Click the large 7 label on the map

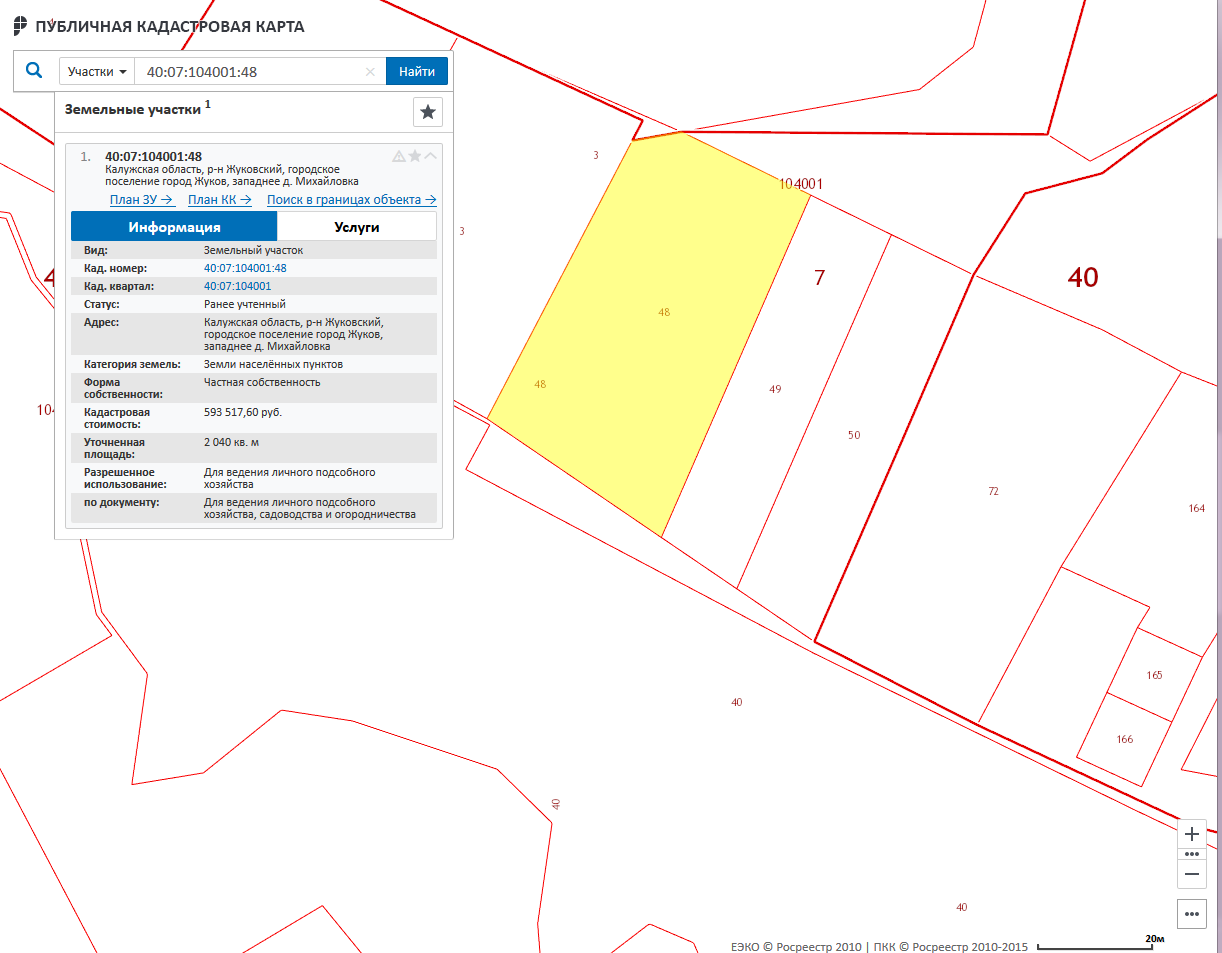[x=820, y=277]
